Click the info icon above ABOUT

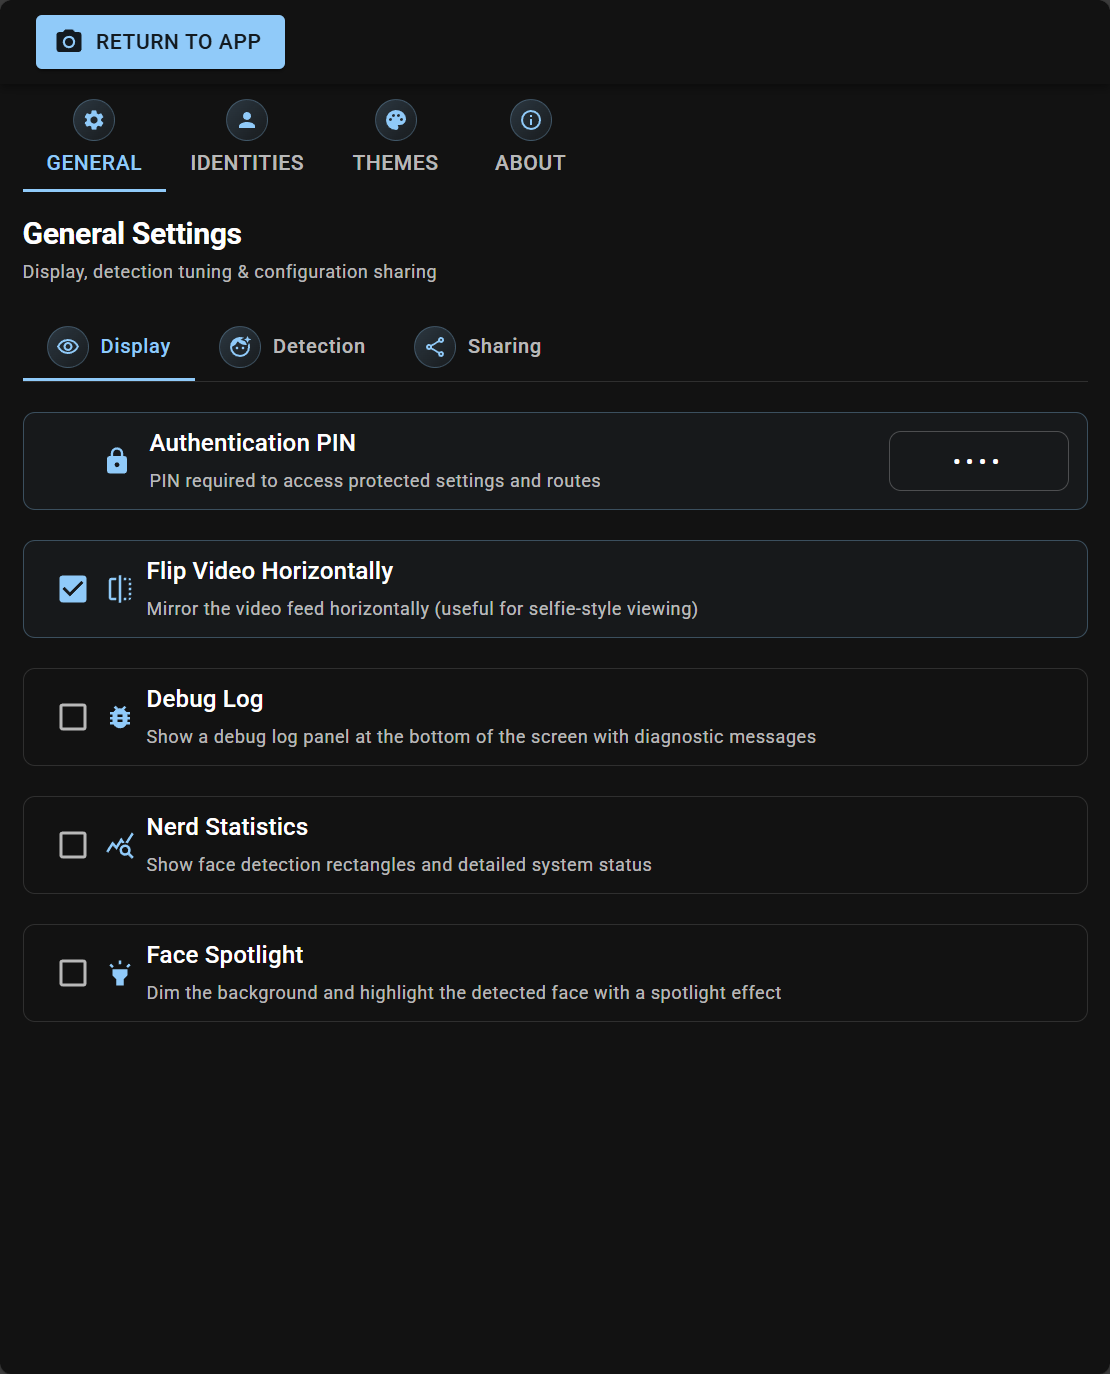coord(530,119)
